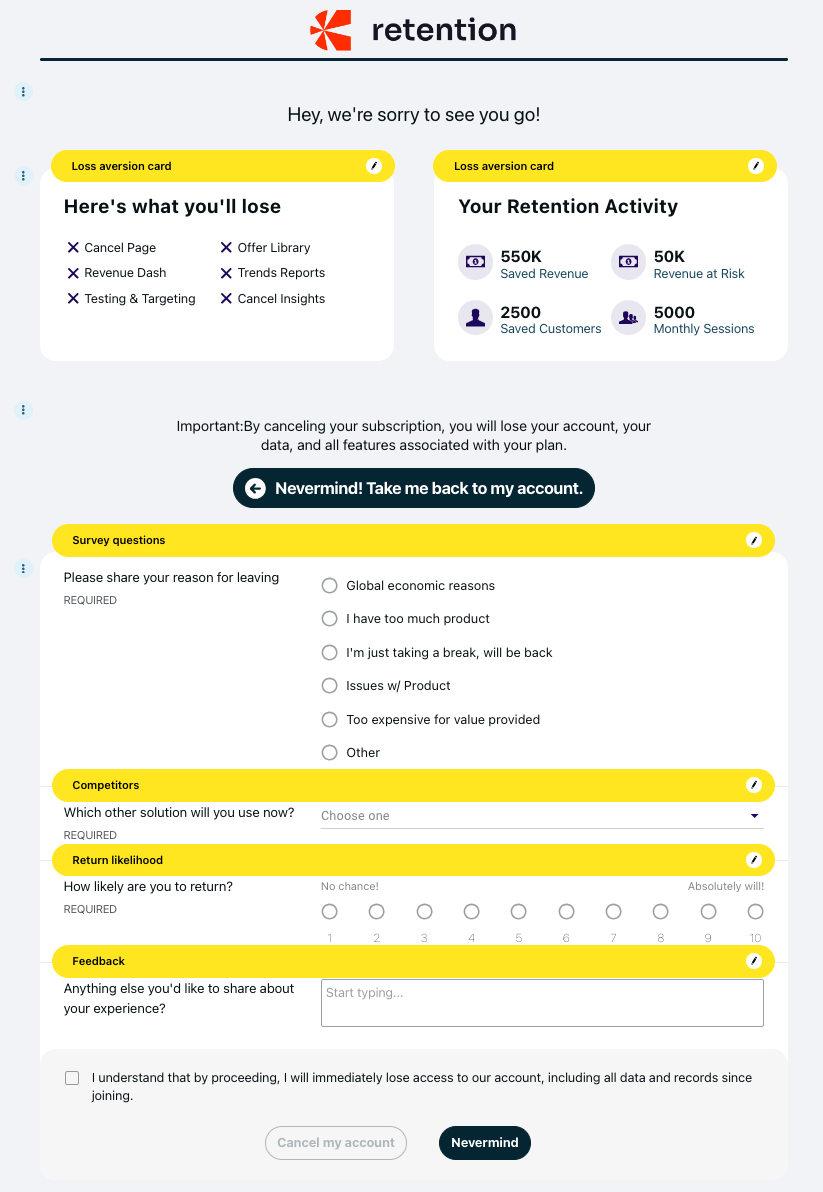Tick the "I understand" confirmation checkbox
Screen dimensions: 823x1192
point(72,1078)
